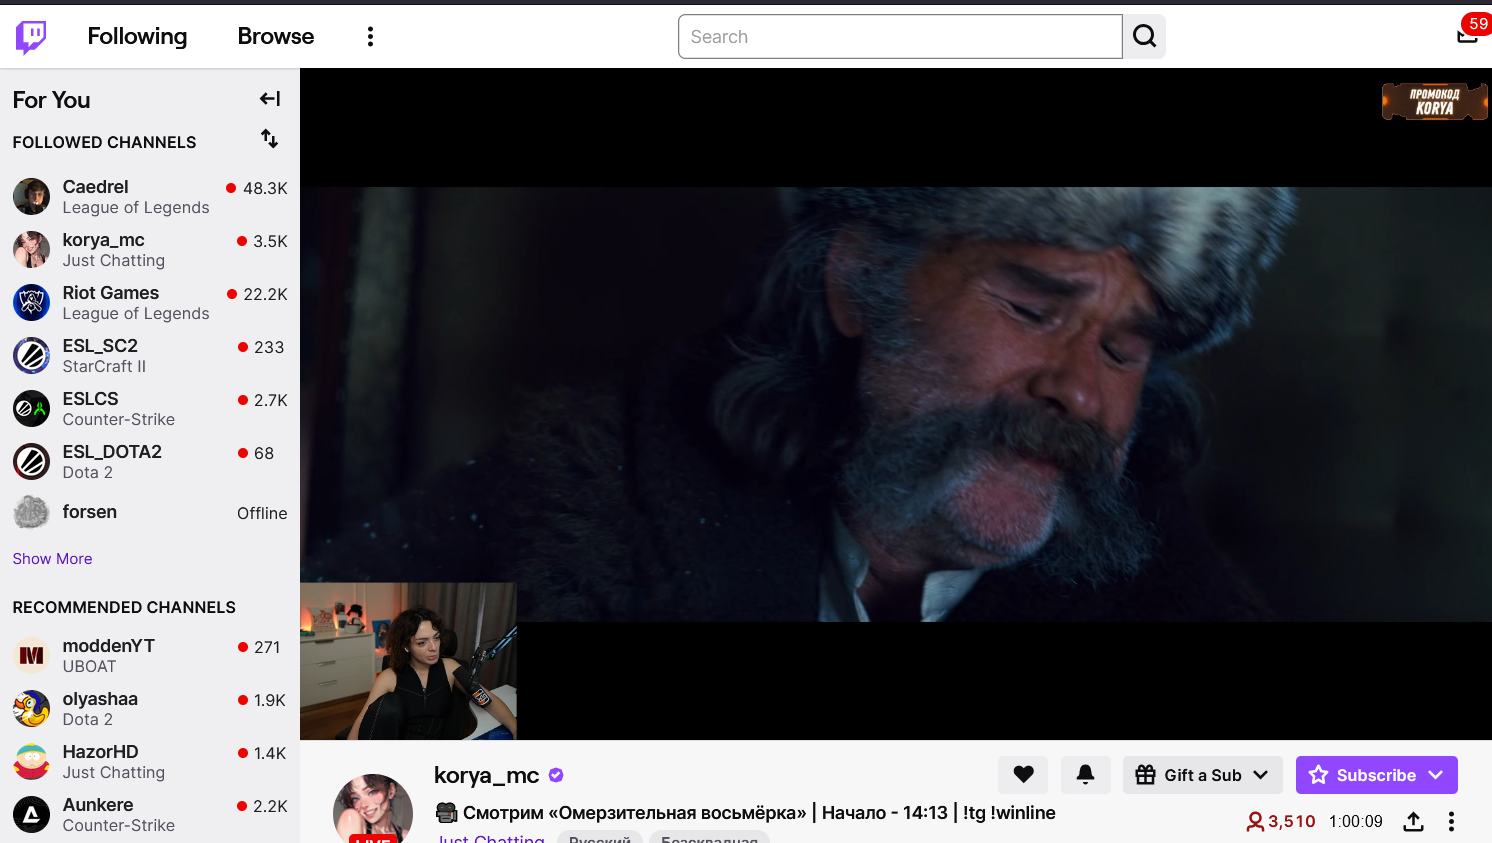
Task: Open offline forsen channel
Action: (x=150, y=513)
